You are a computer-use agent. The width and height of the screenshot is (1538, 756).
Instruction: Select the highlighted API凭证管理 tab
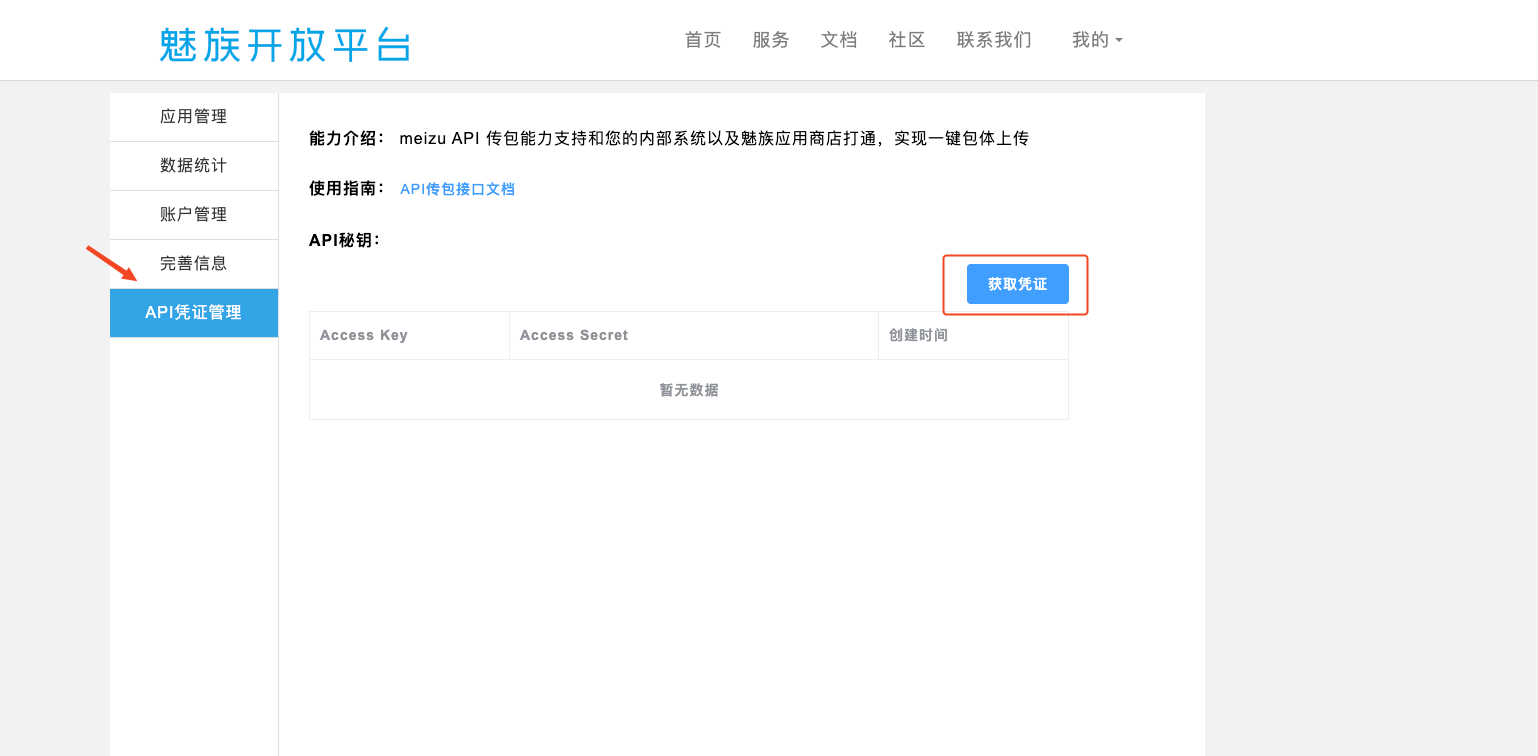click(194, 313)
